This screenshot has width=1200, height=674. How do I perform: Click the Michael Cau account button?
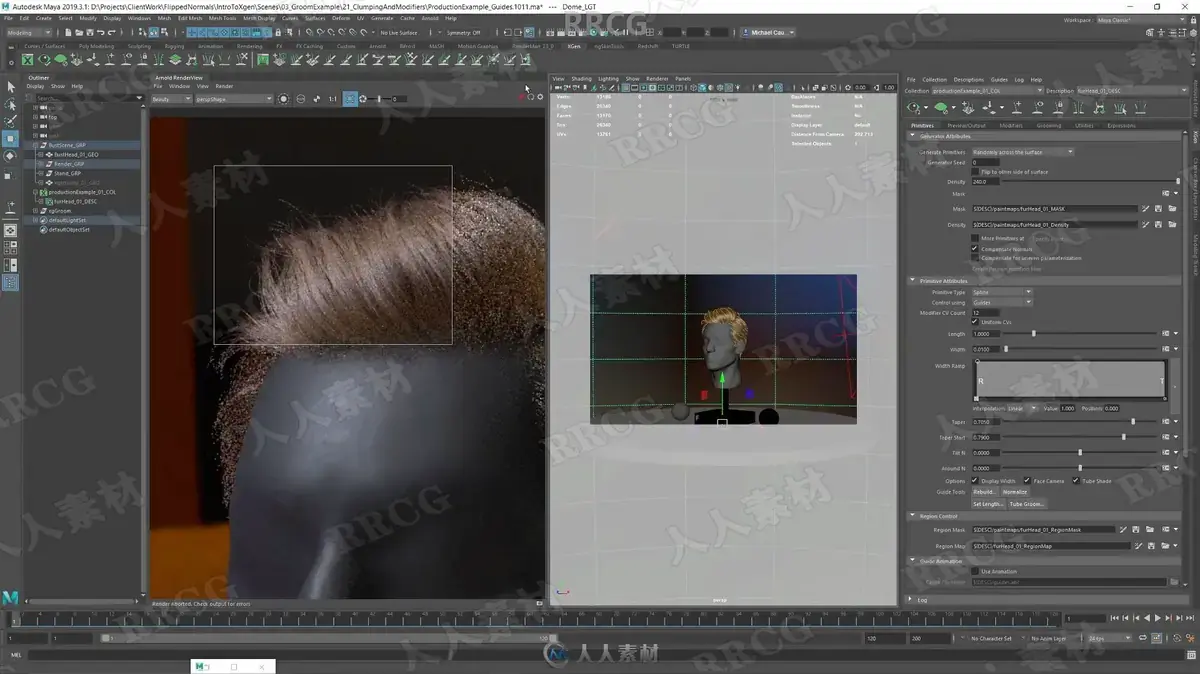[768, 32]
